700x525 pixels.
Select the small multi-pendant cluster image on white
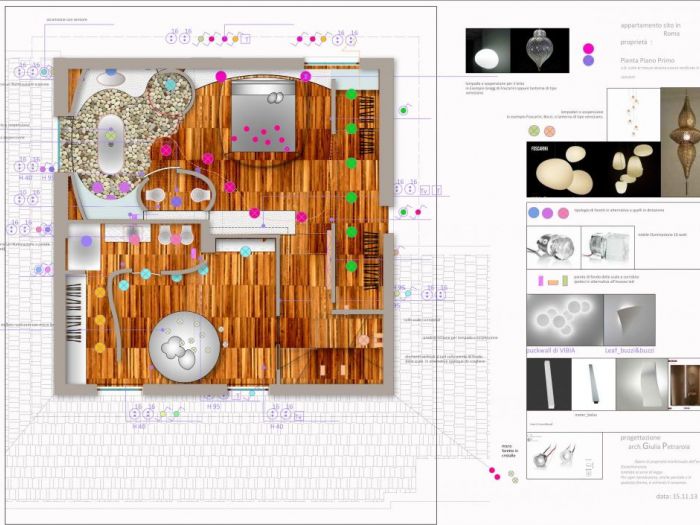(x=633, y=115)
